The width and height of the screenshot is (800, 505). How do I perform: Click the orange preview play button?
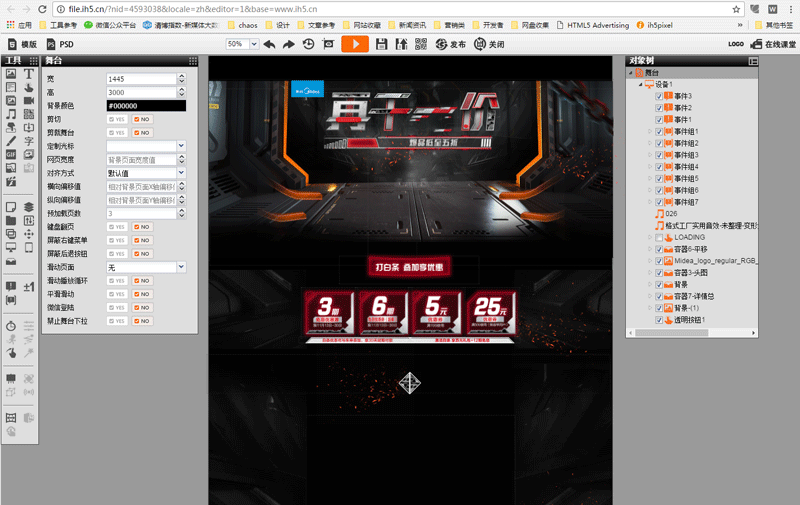coord(354,44)
